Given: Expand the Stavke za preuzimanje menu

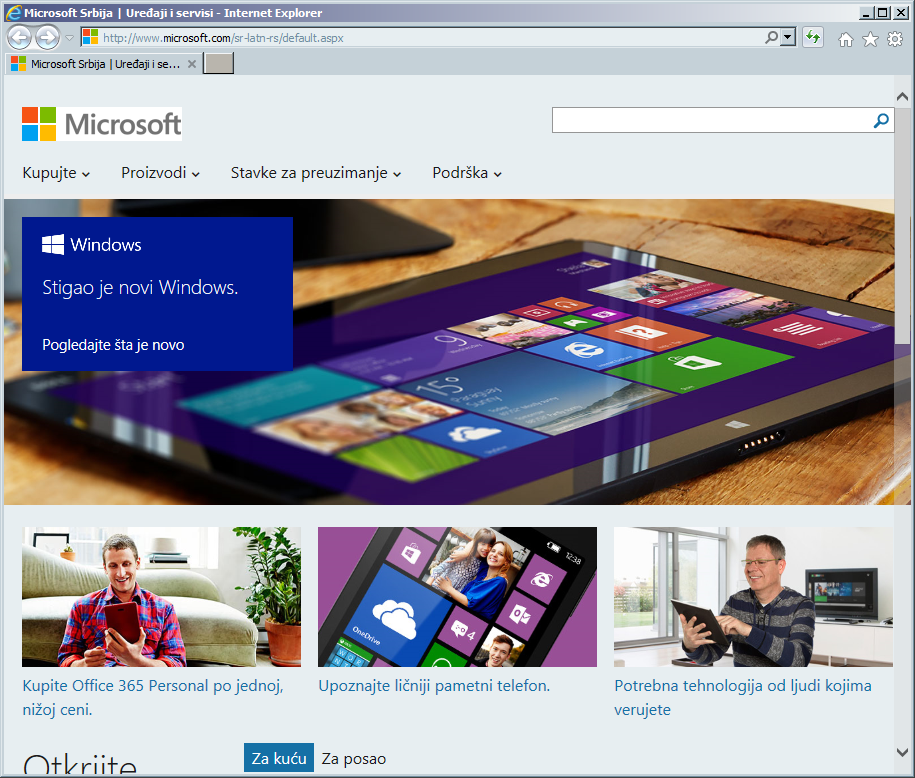Looking at the screenshot, I should (316, 173).
